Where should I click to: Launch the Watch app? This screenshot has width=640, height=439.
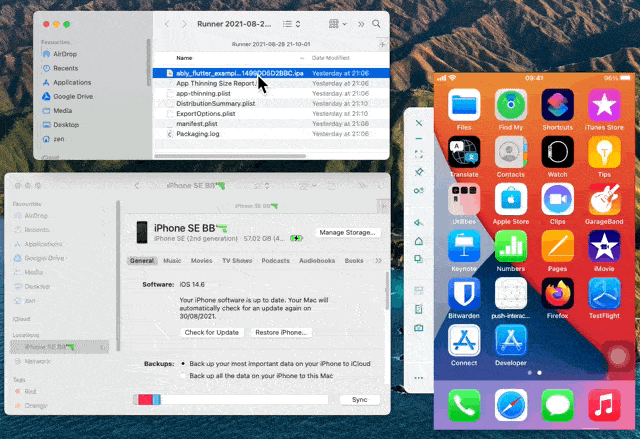pyautogui.click(x=557, y=152)
